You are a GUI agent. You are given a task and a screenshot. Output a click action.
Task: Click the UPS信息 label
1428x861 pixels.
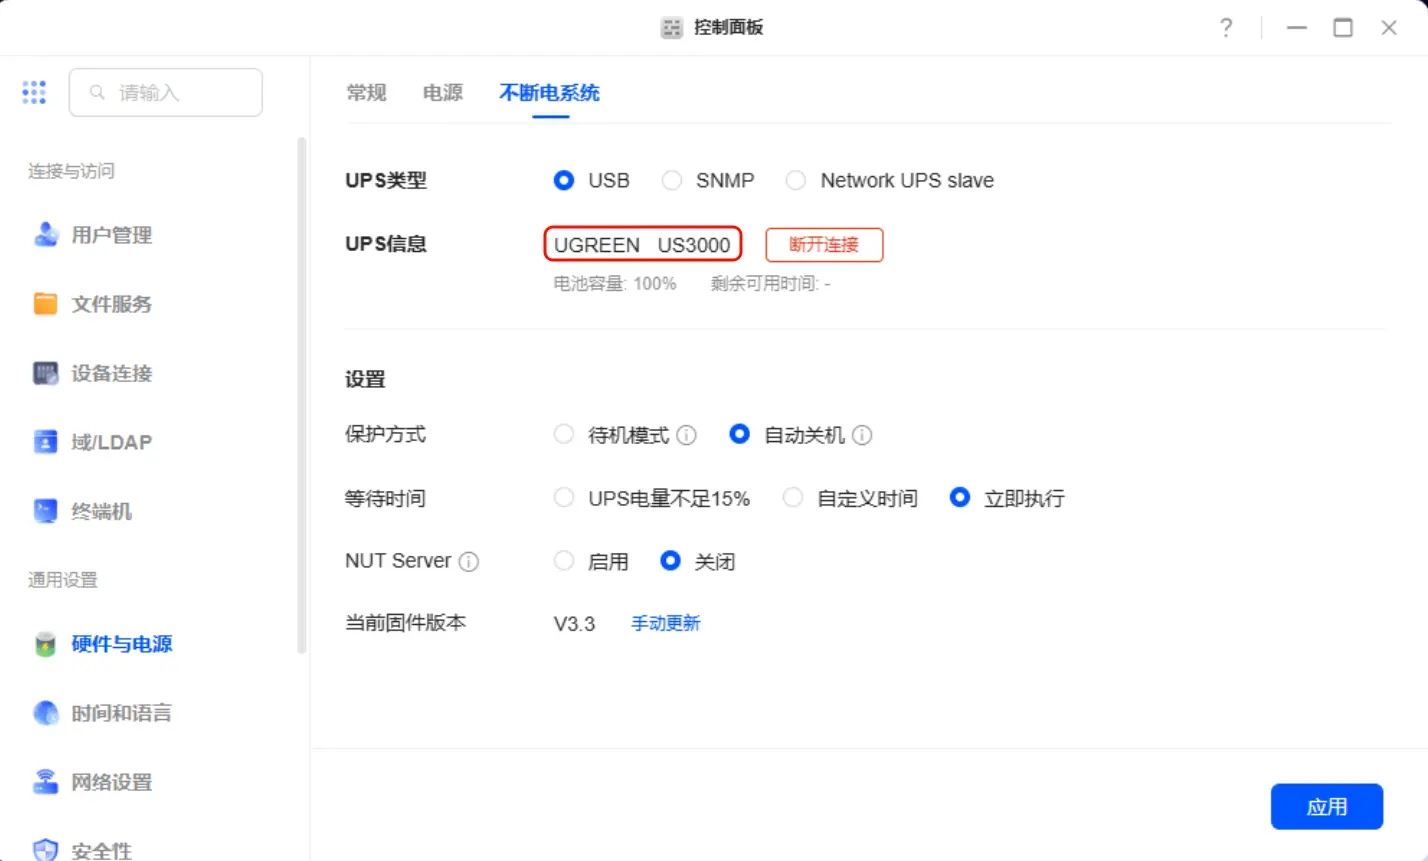[x=386, y=244]
